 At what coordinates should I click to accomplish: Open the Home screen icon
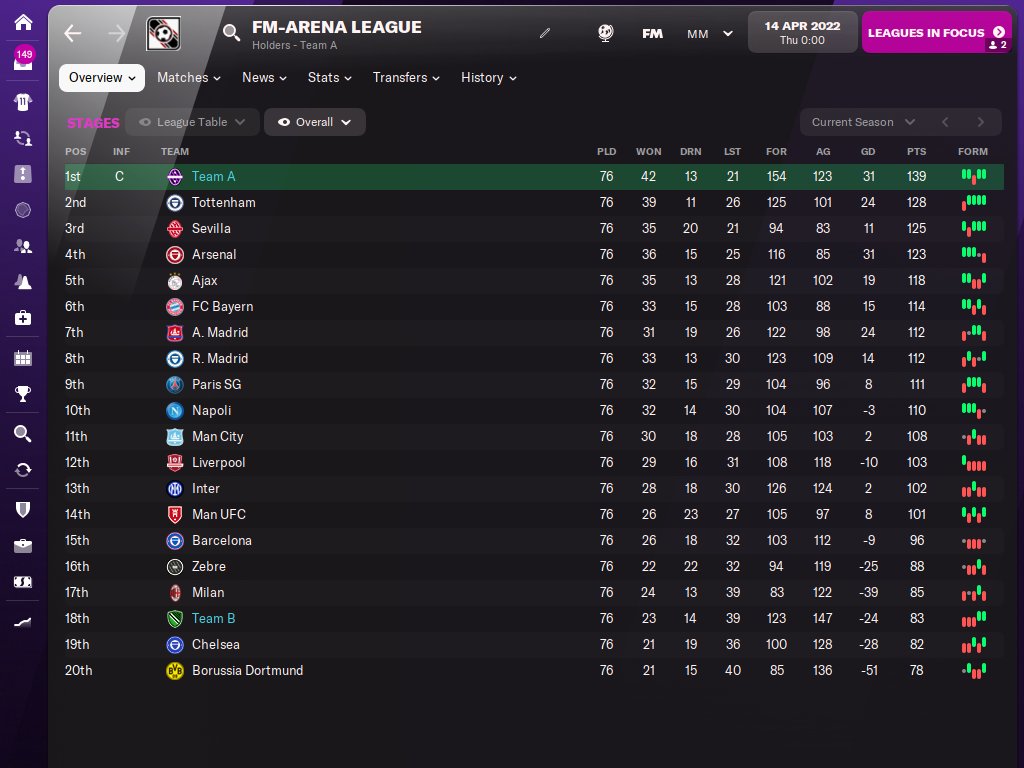(24, 23)
